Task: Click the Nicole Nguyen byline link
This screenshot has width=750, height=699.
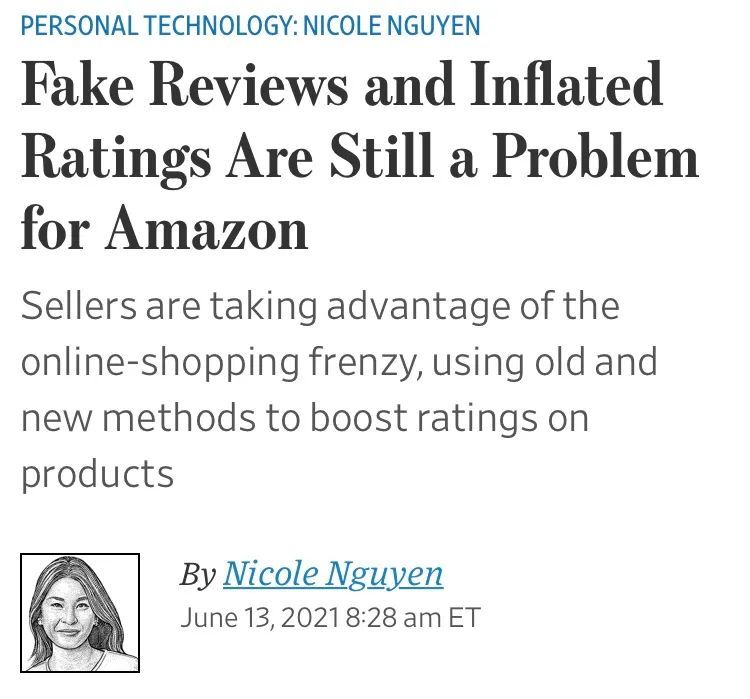Action: click(333, 574)
